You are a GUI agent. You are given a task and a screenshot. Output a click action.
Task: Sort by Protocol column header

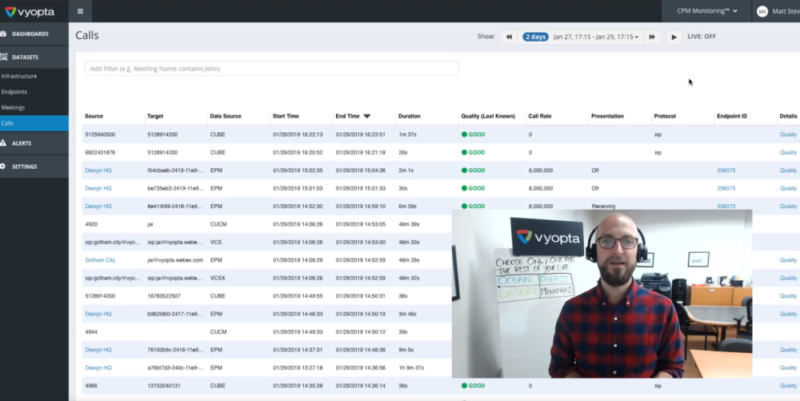pos(665,116)
